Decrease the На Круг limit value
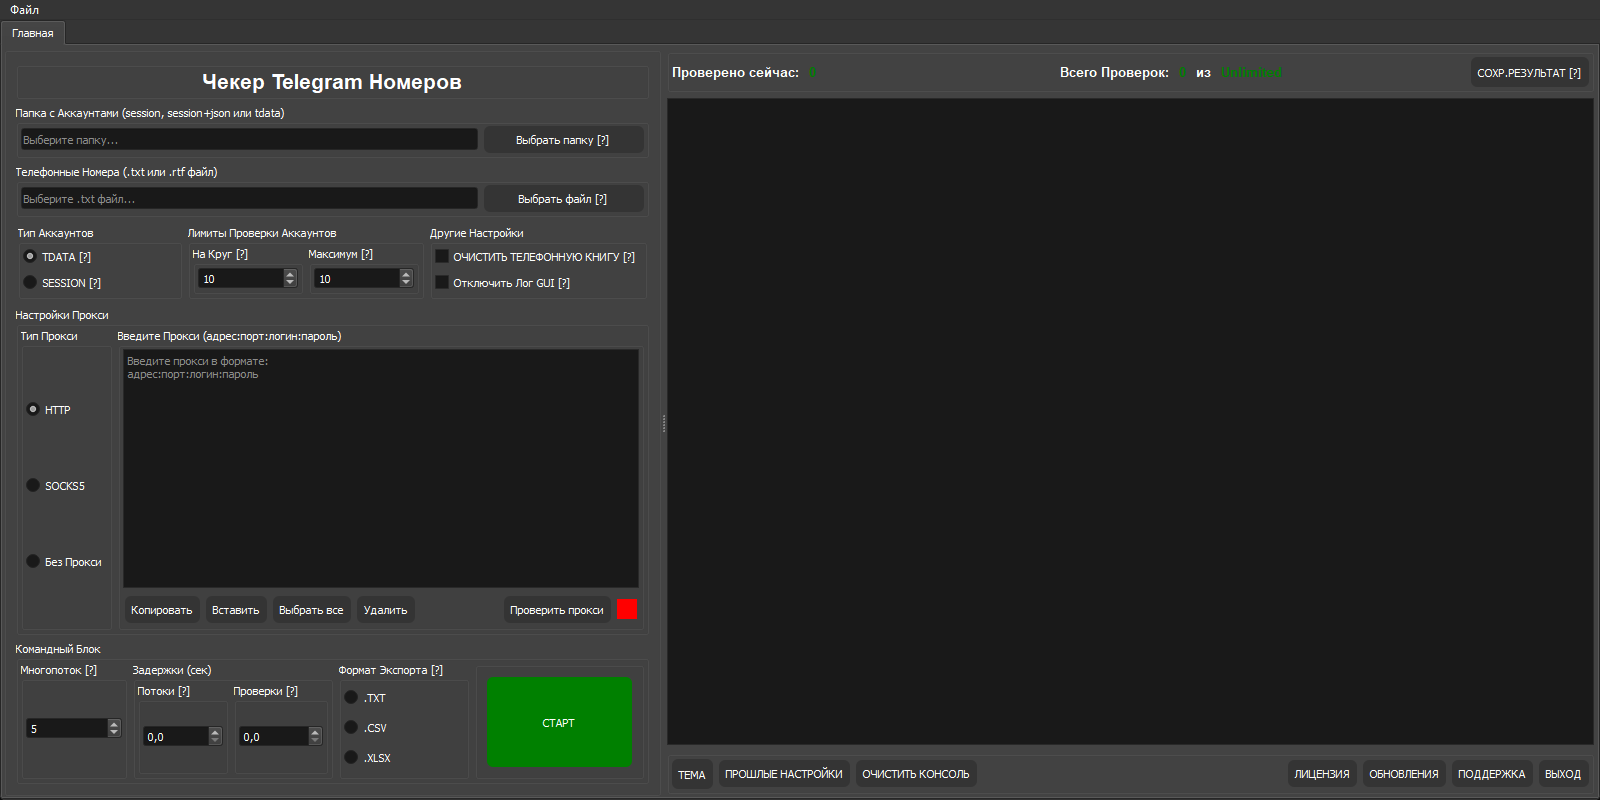Screen dimensions: 1600x800 (x=290, y=283)
